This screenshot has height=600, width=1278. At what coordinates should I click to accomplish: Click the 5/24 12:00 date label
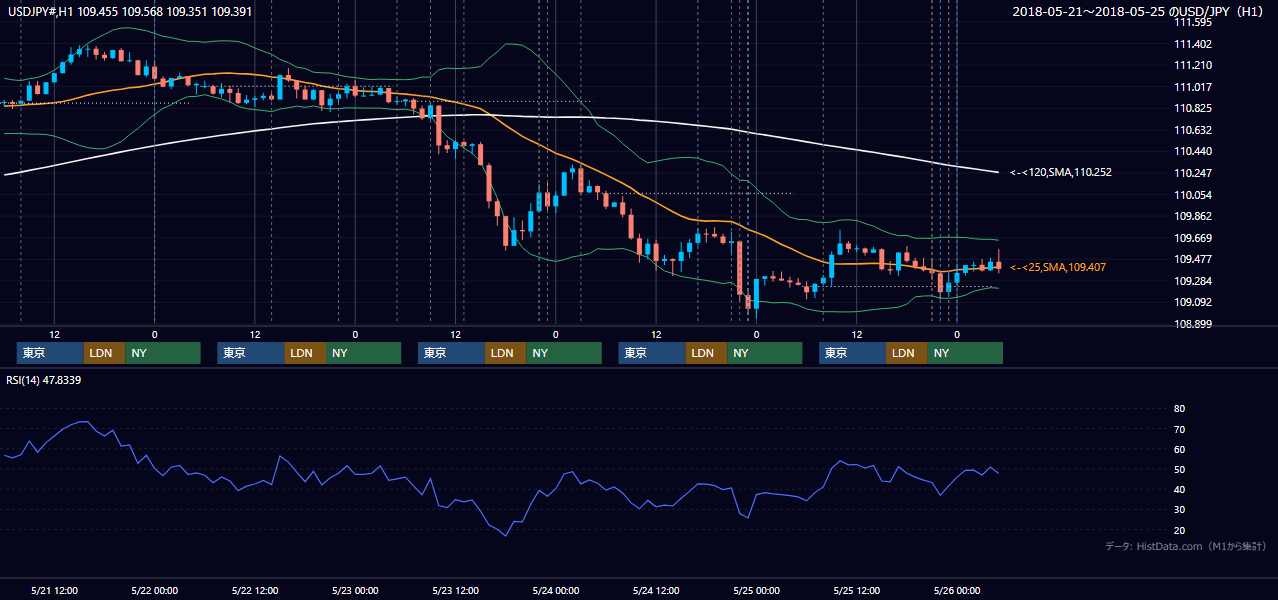click(x=656, y=590)
